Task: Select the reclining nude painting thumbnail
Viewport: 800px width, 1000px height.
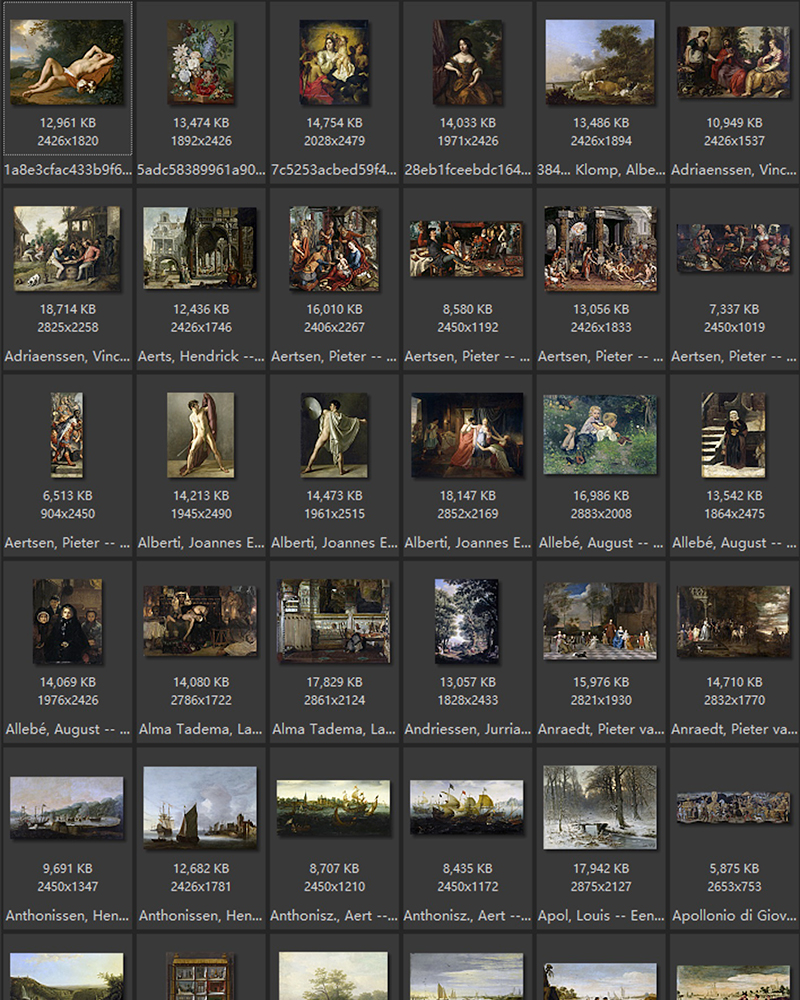Action: pos(67,62)
